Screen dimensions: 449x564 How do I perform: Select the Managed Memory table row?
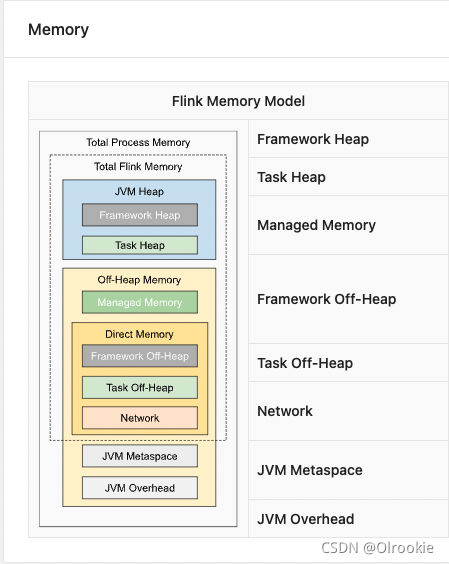[349, 225]
